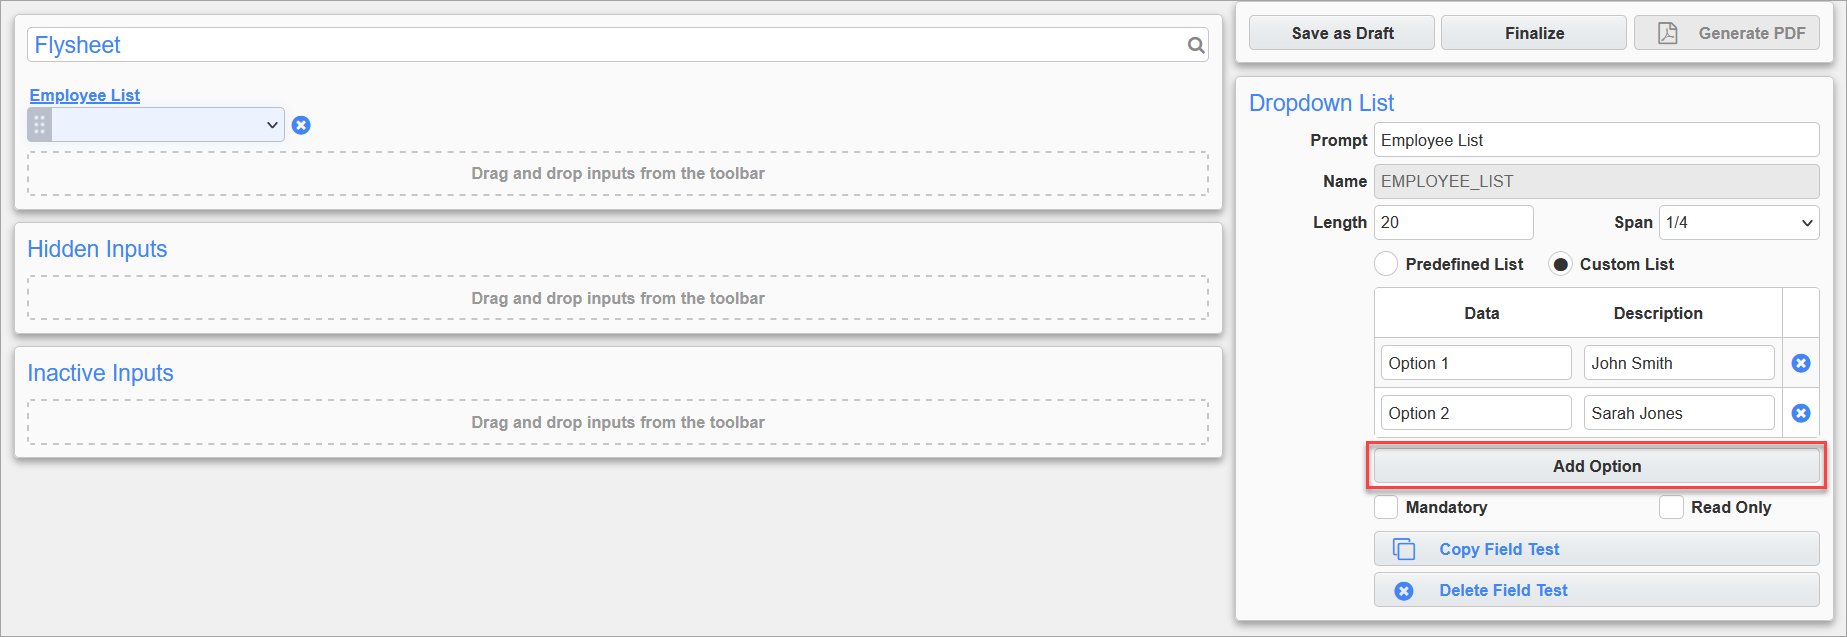Open the Employee List label link
This screenshot has width=1847, height=637.
[85, 95]
